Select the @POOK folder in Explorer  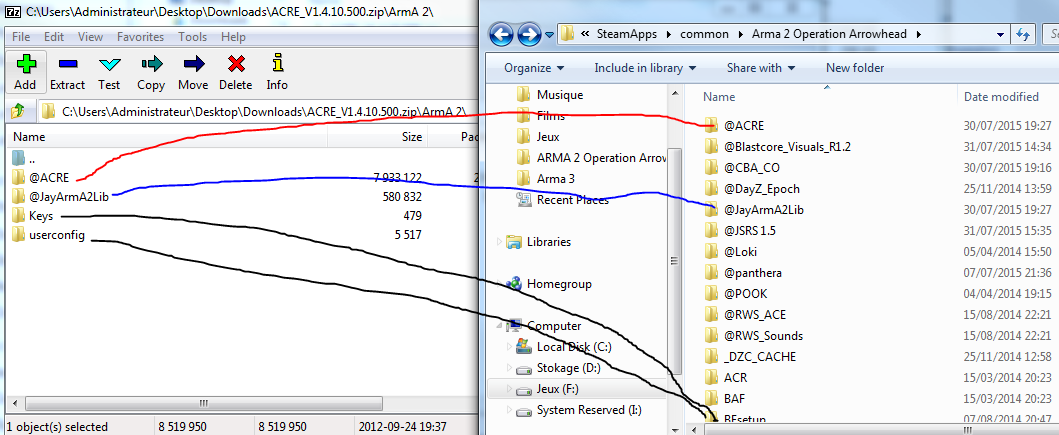coord(735,293)
